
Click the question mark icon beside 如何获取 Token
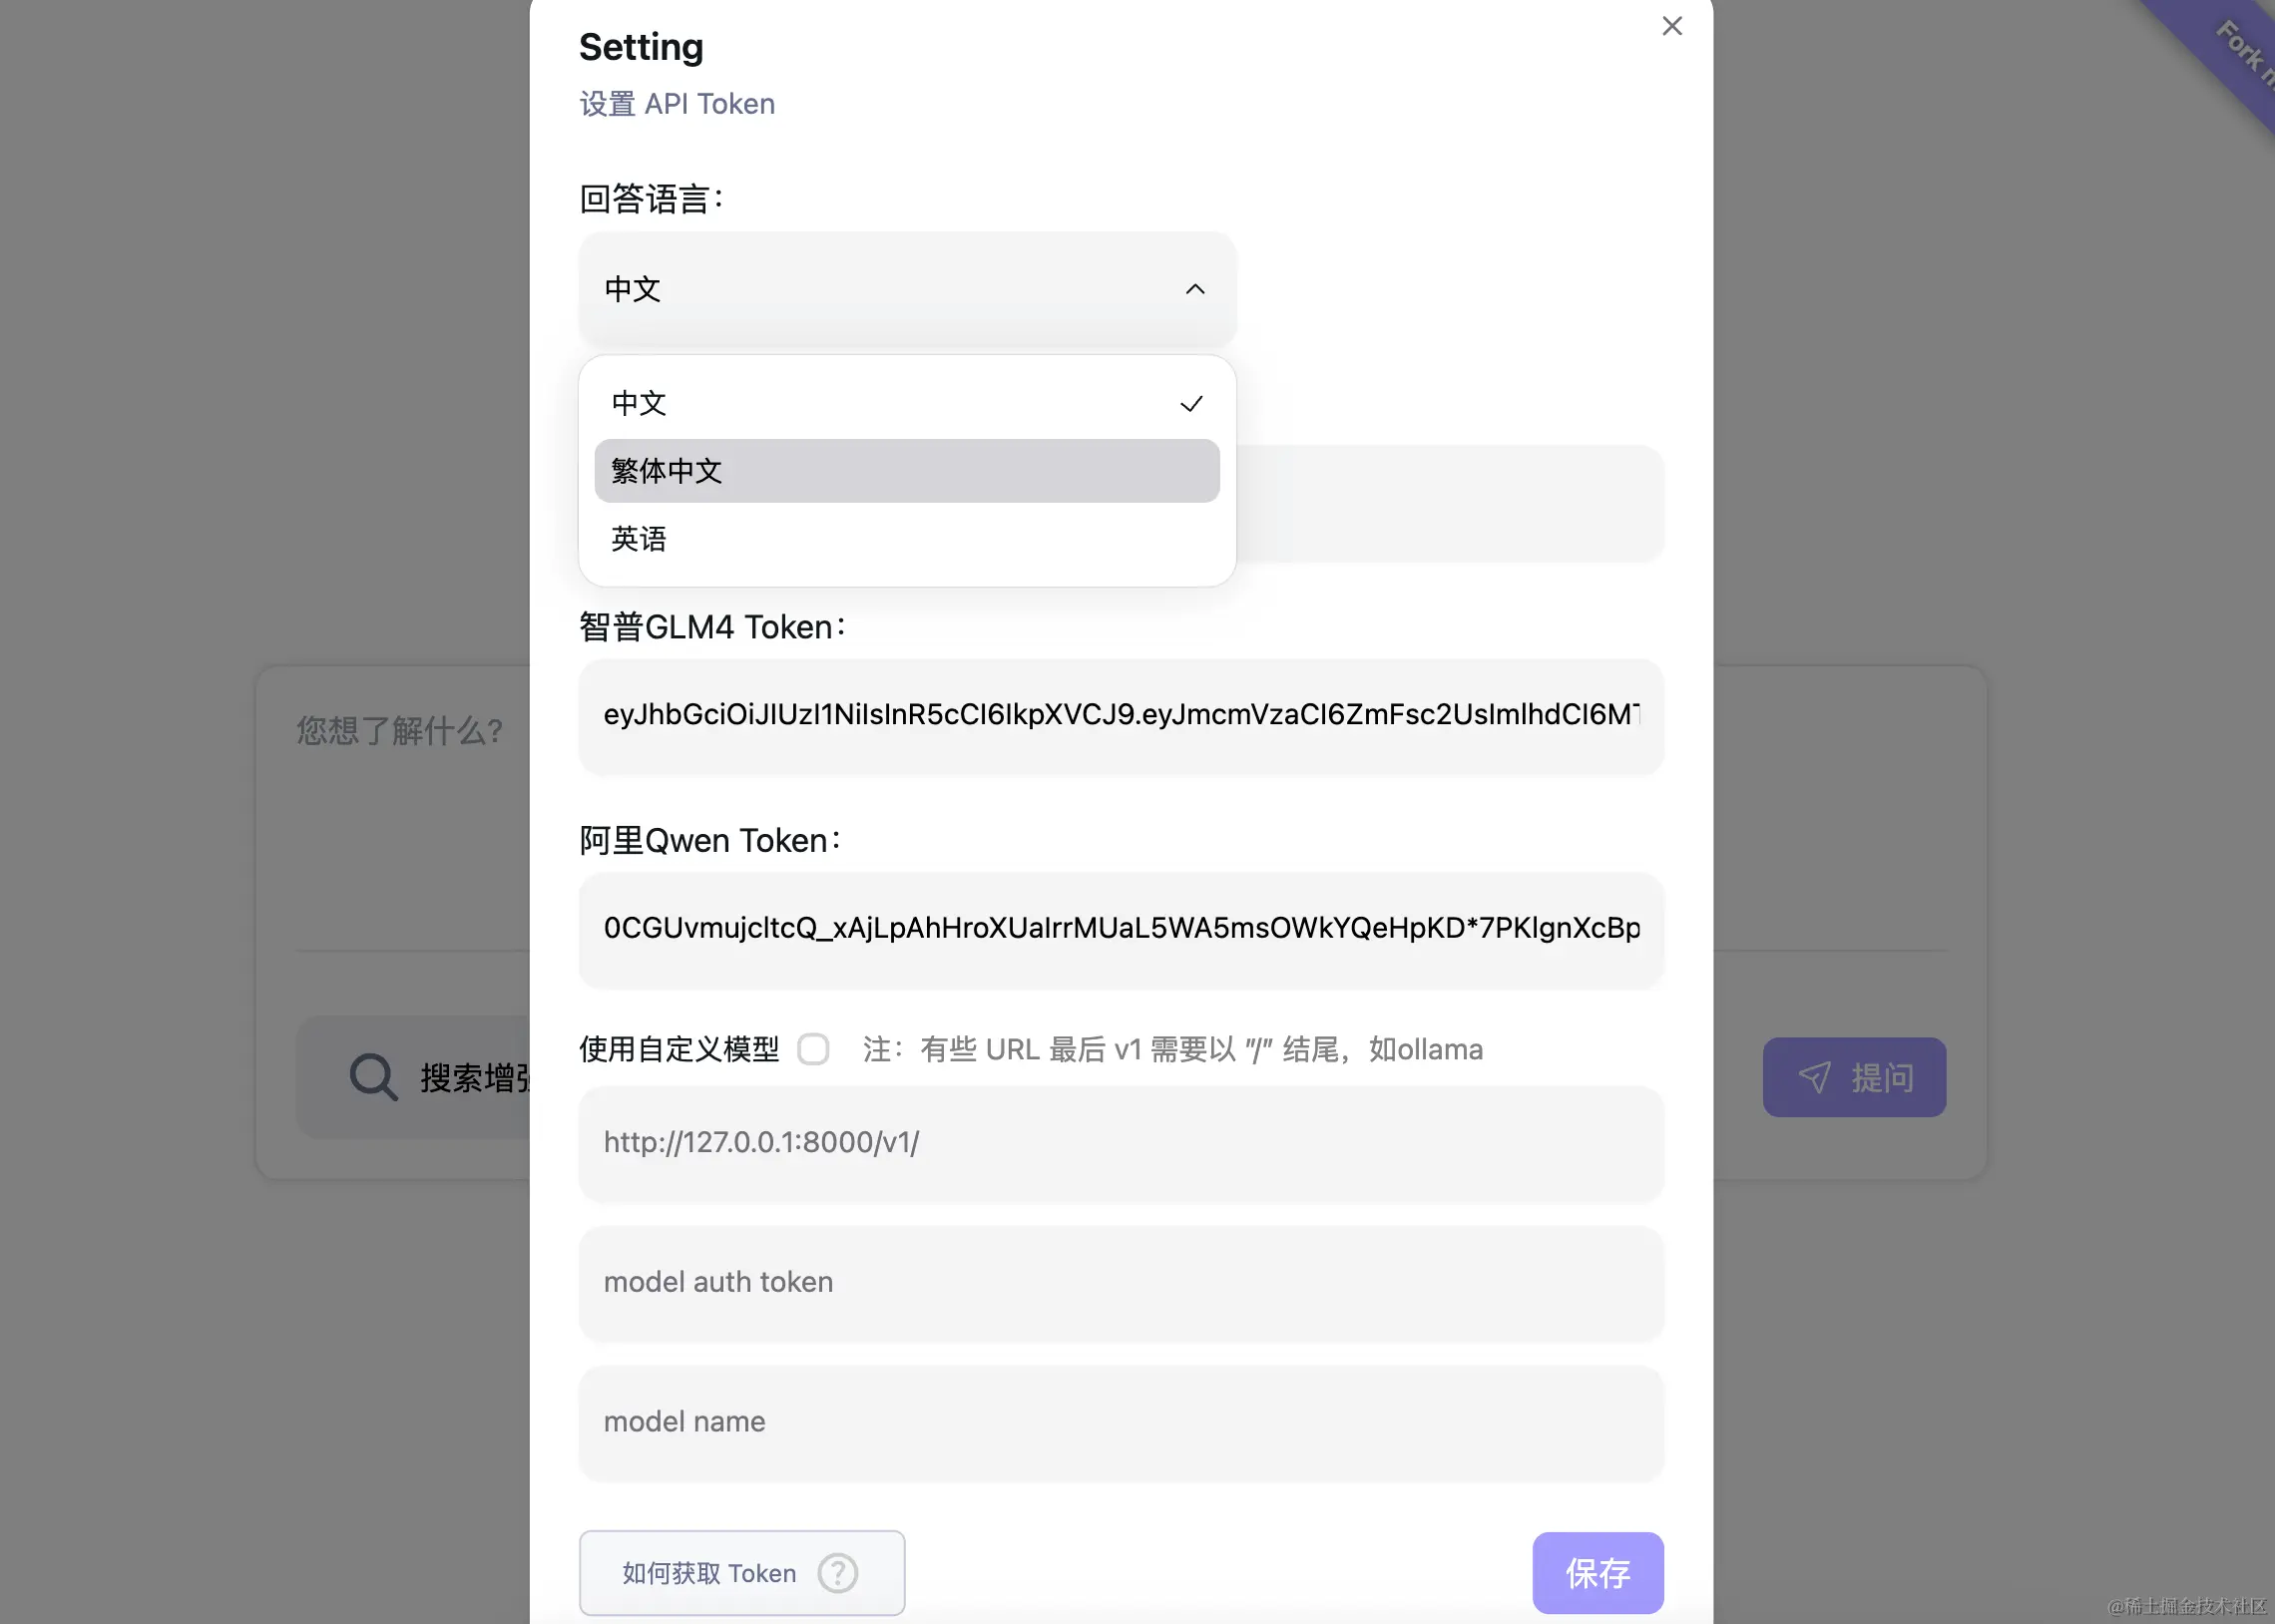pos(838,1572)
